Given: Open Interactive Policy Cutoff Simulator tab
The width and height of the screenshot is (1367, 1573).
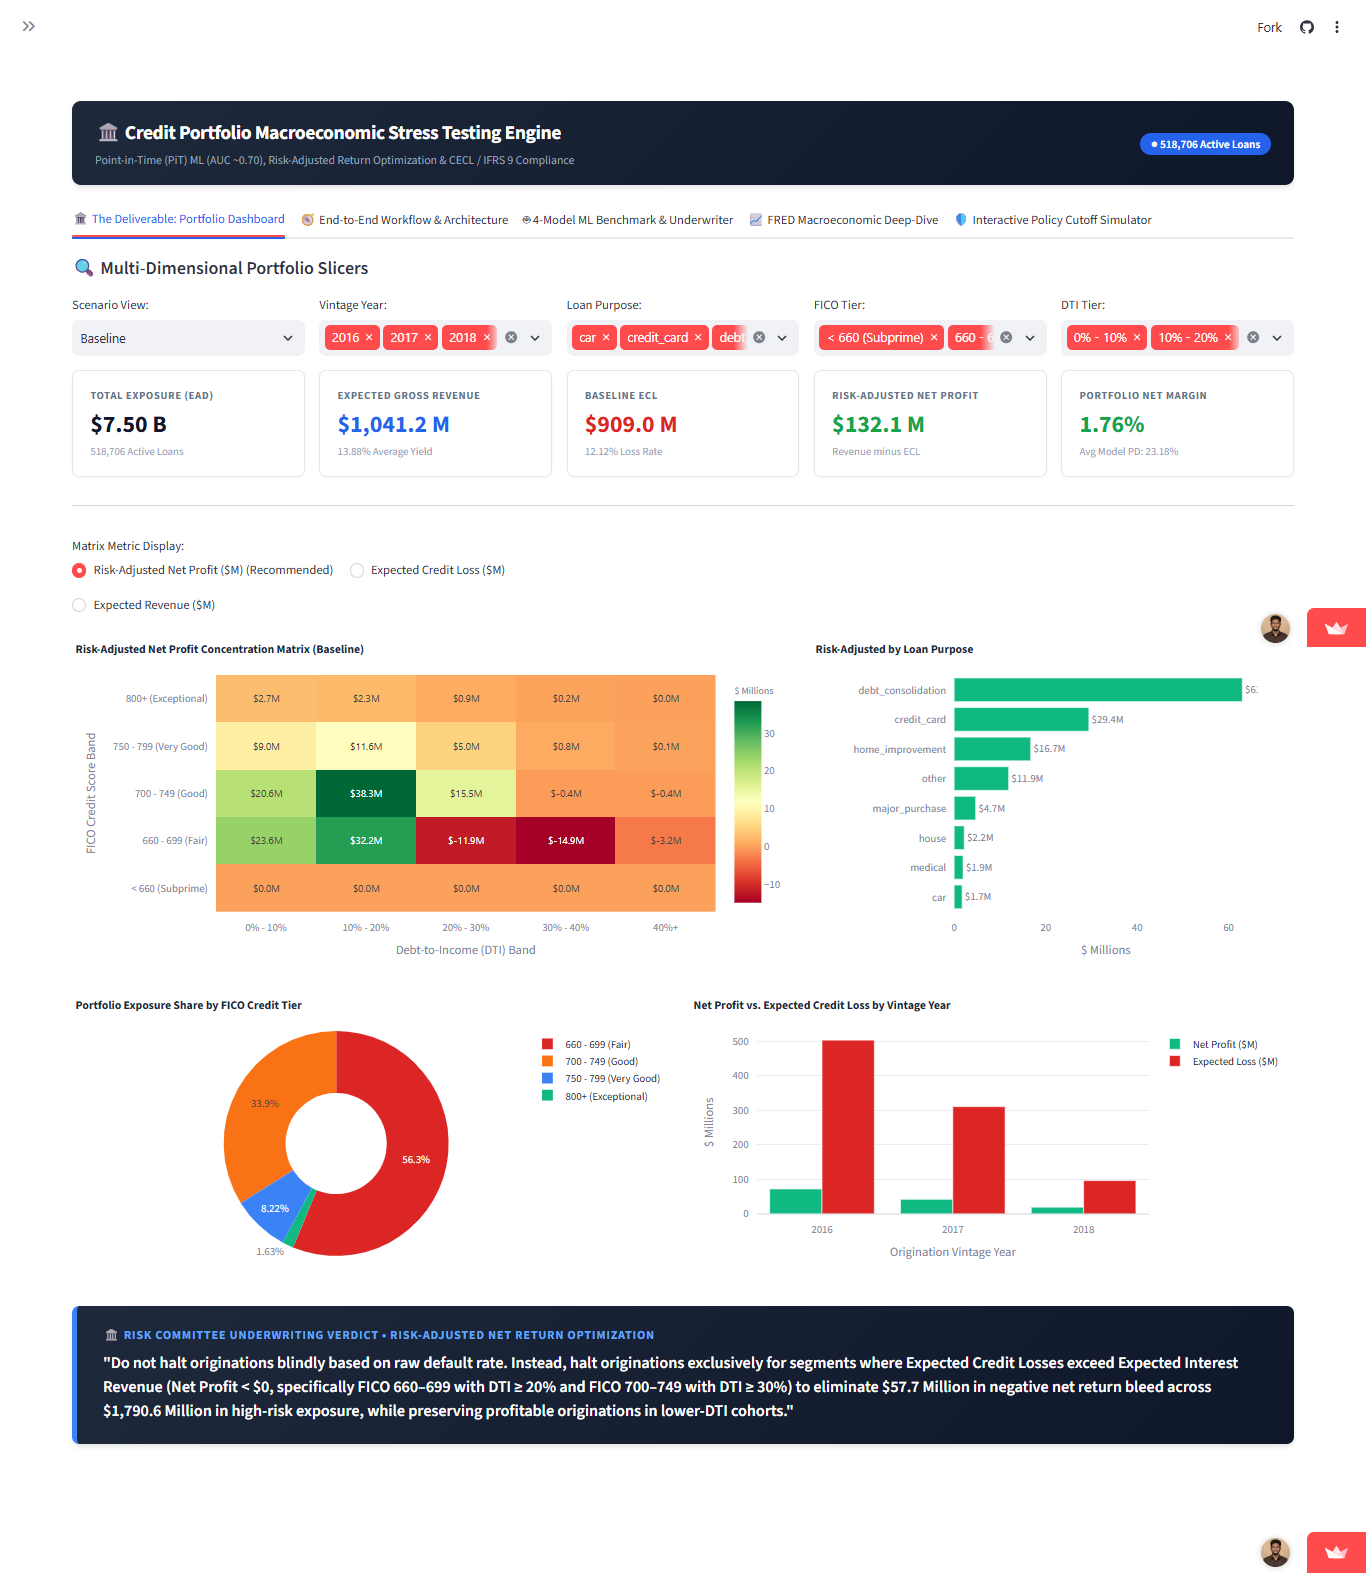Looking at the screenshot, I should 1053,220.
